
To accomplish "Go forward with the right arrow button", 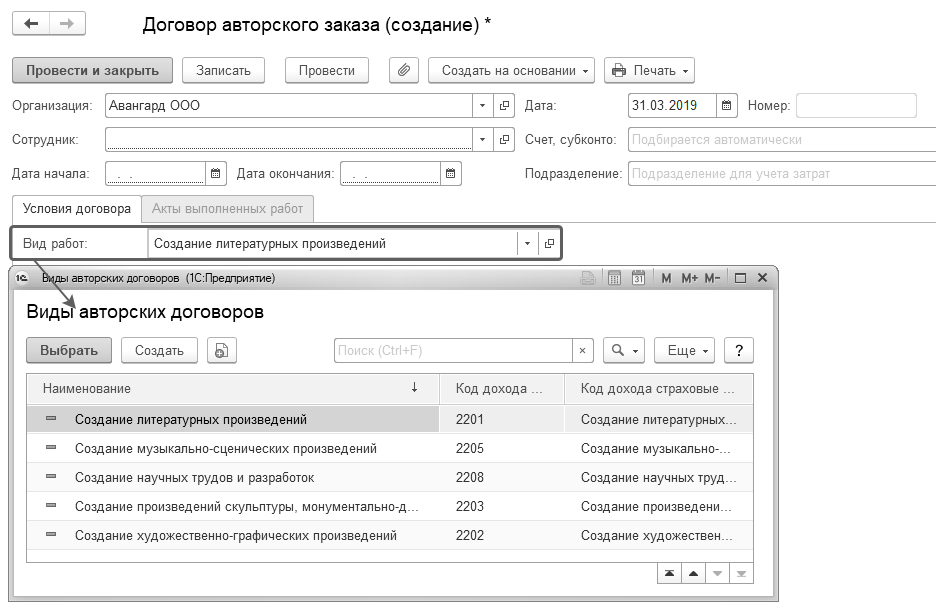I will [x=67, y=24].
